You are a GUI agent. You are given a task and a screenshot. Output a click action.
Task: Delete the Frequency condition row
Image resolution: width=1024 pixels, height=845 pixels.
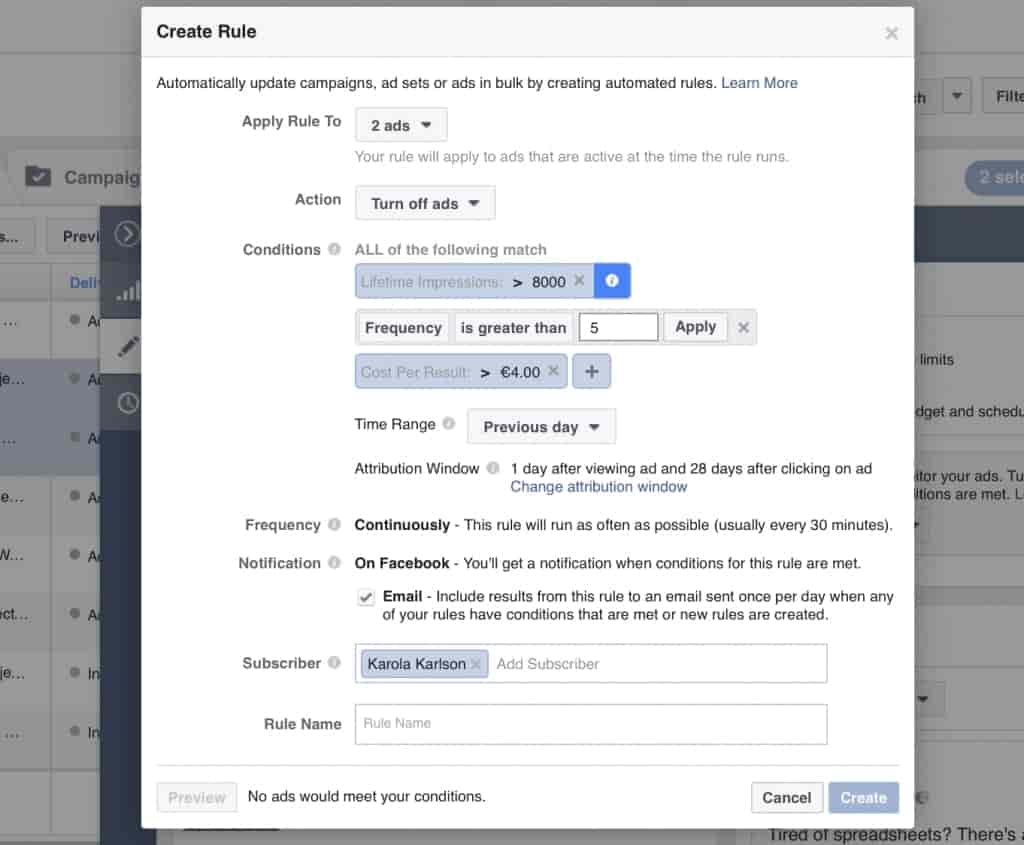click(743, 327)
